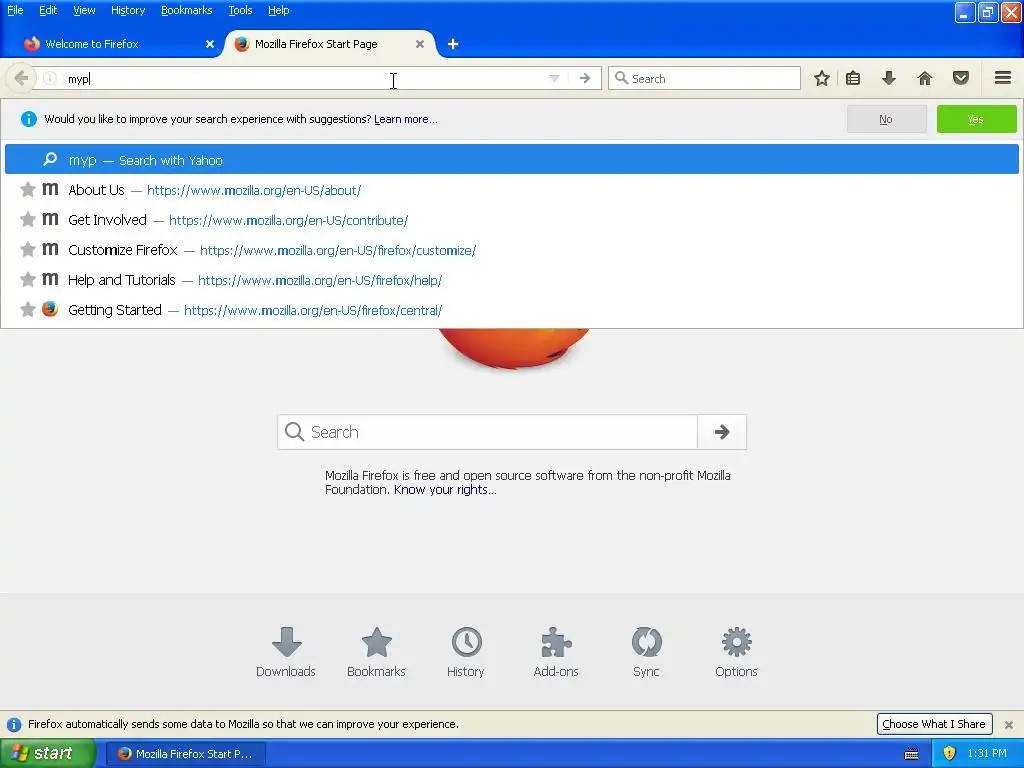Click the star icon beside About Us

tap(27, 189)
